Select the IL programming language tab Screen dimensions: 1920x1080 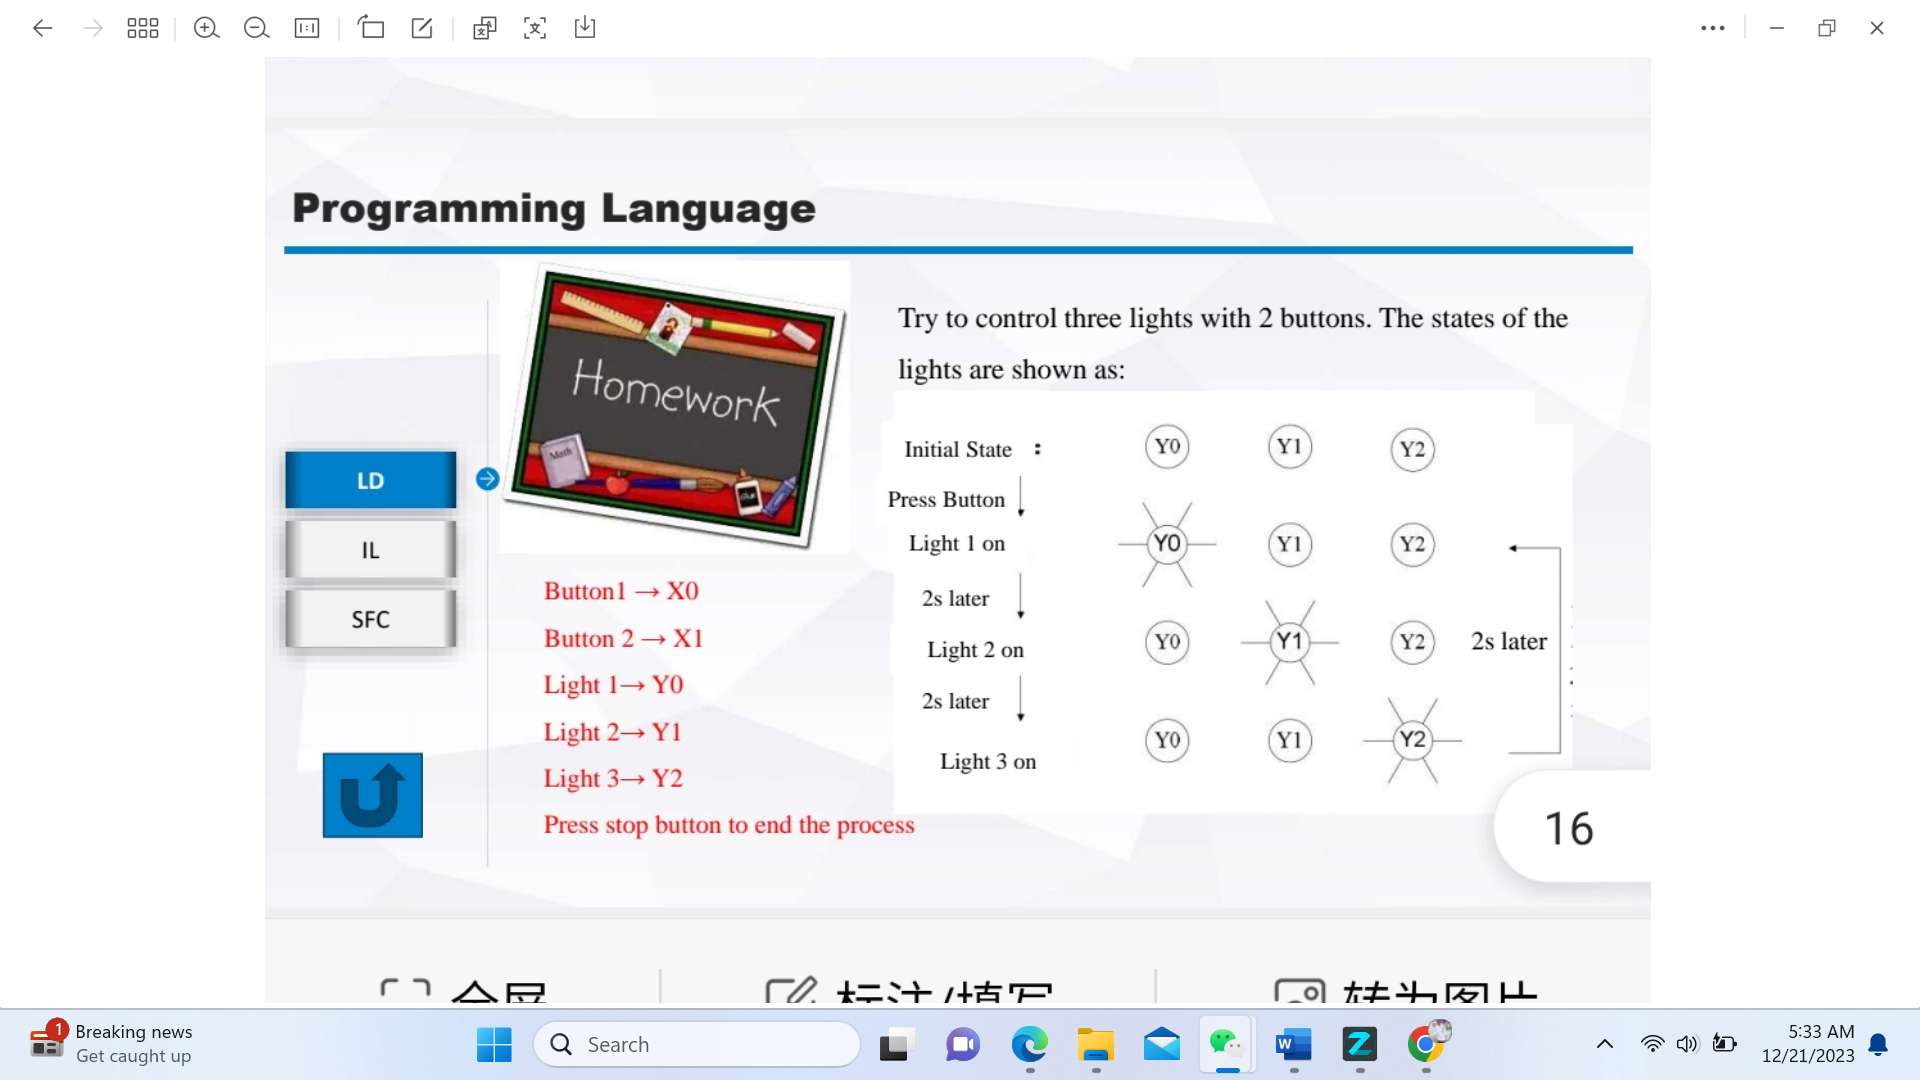click(372, 550)
